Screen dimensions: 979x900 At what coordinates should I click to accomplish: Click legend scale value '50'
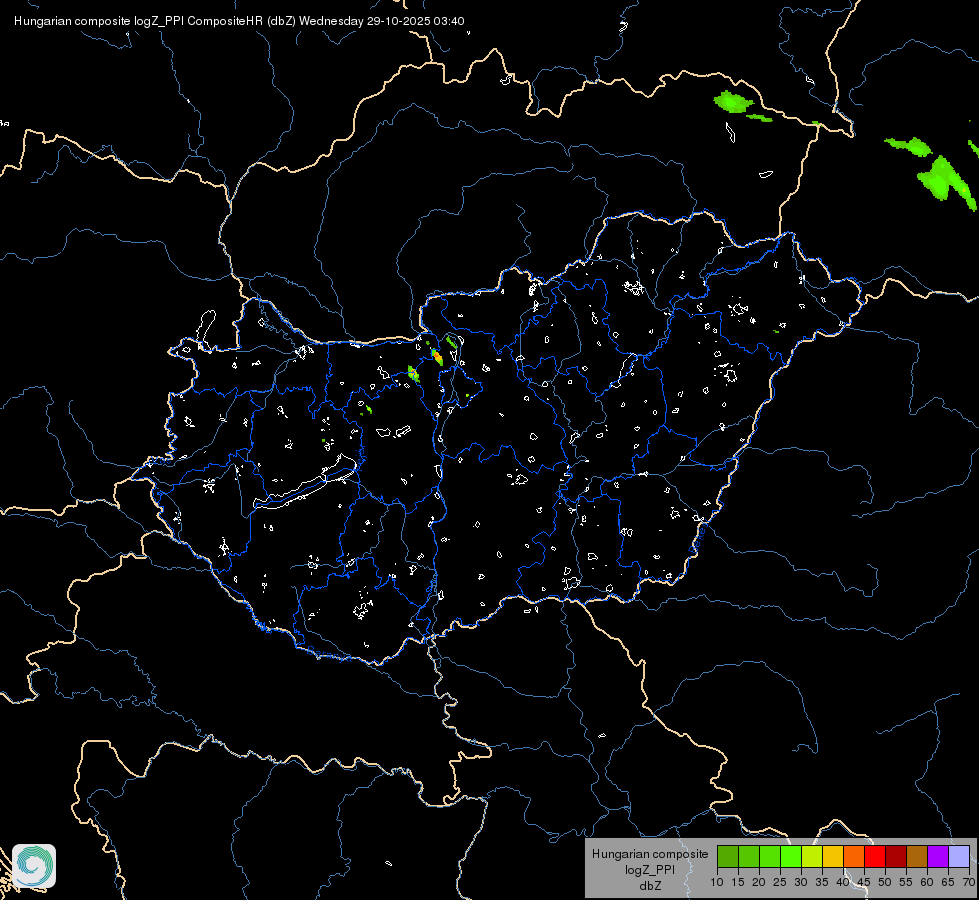tap(885, 882)
